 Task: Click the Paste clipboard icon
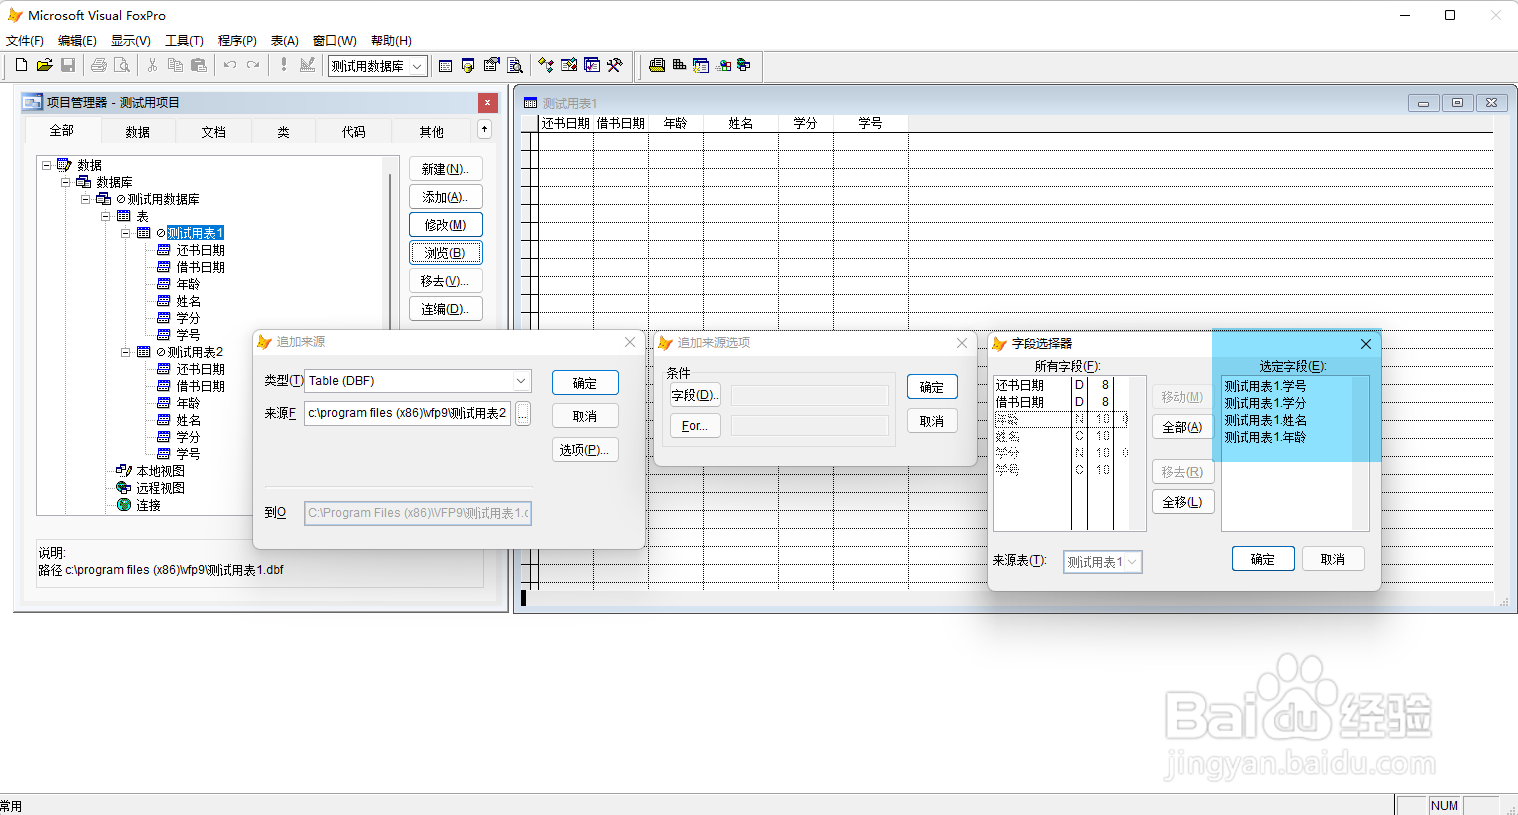[199, 65]
